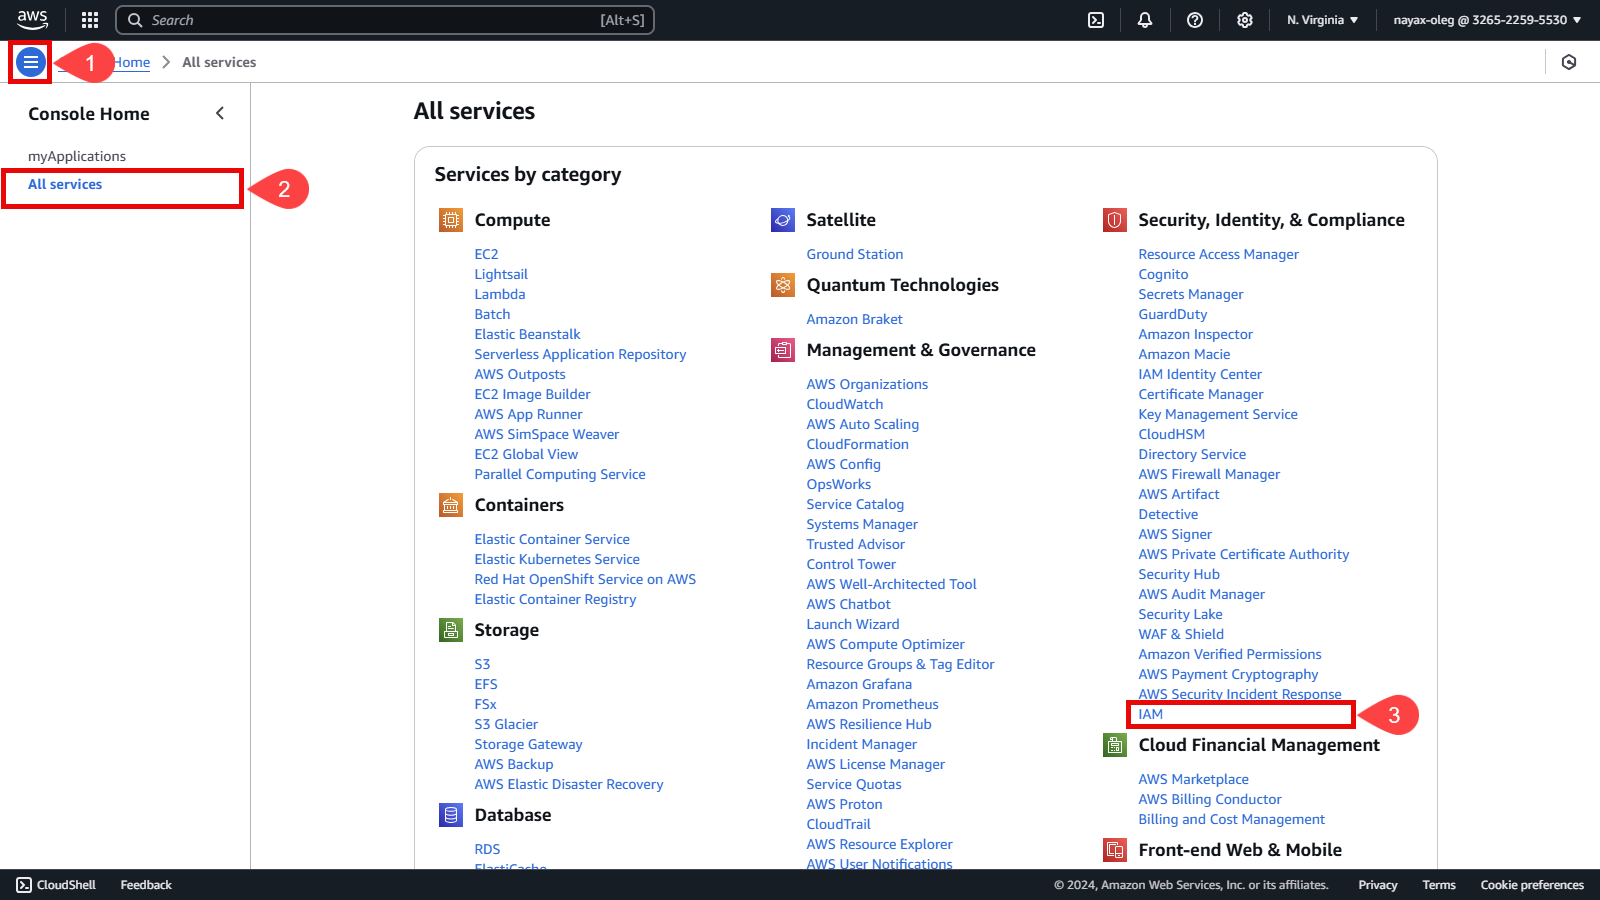Open Cookie preferences in the footer
Image resolution: width=1600 pixels, height=900 pixels.
pos(1532,885)
